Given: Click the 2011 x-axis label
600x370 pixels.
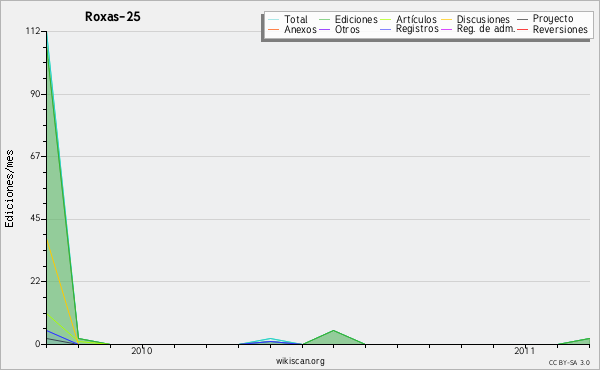Looking at the screenshot, I should pyautogui.click(x=525, y=351).
